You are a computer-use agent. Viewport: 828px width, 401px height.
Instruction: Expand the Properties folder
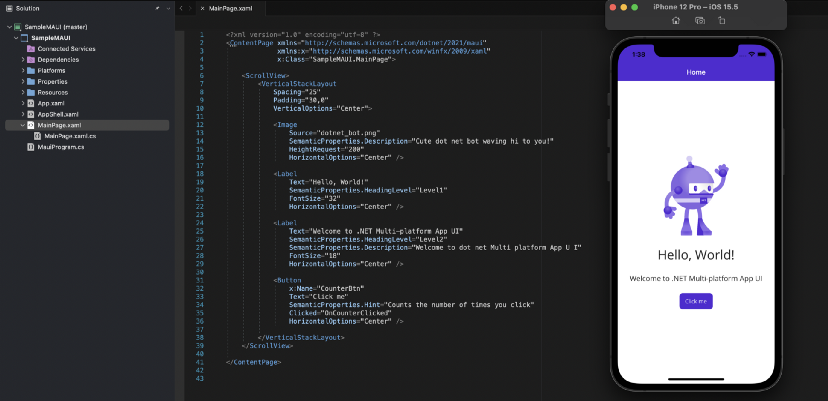(x=23, y=81)
